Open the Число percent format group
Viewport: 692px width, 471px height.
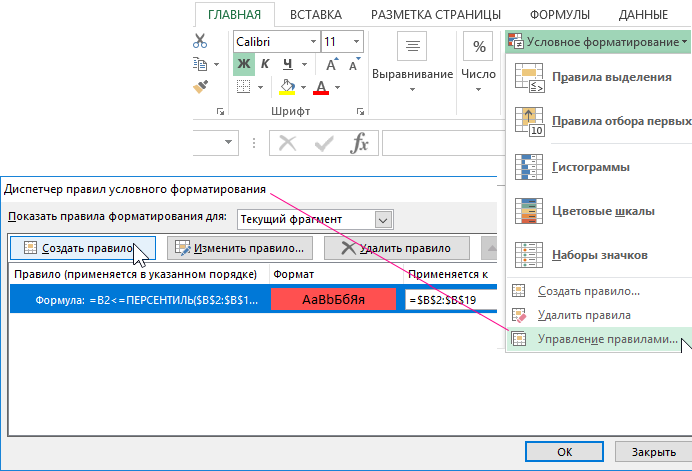coord(478,62)
